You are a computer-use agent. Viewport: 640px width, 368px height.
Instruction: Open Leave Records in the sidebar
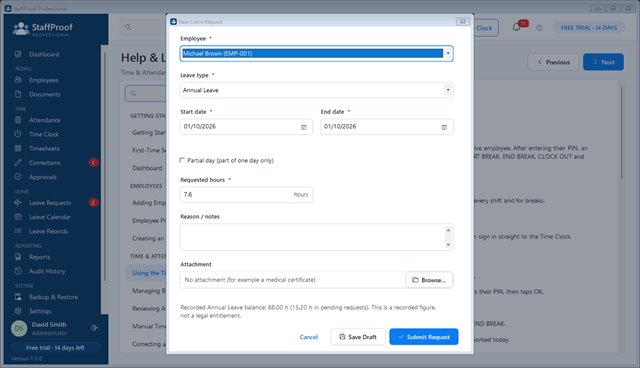(48, 231)
